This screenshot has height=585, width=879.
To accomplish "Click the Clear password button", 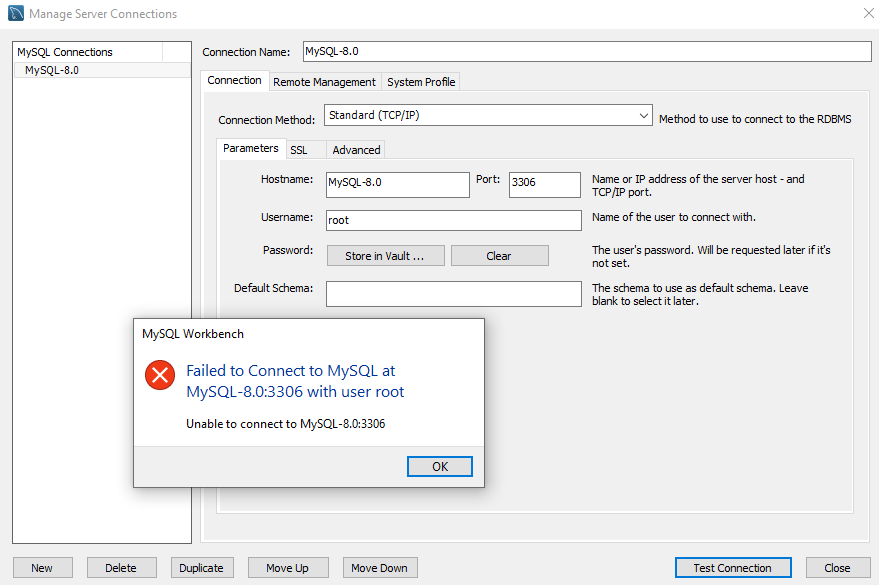I will (x=499, y=256).
